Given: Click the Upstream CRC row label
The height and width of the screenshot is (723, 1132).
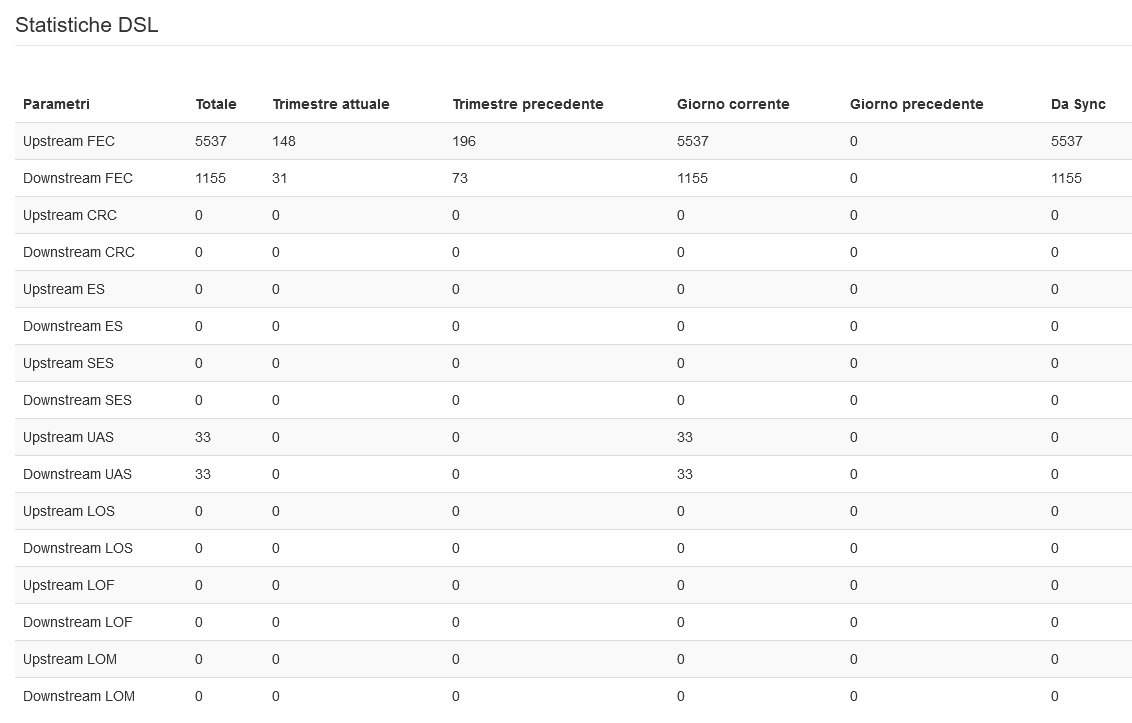Looking at the screenshot, I should [70, 215].
